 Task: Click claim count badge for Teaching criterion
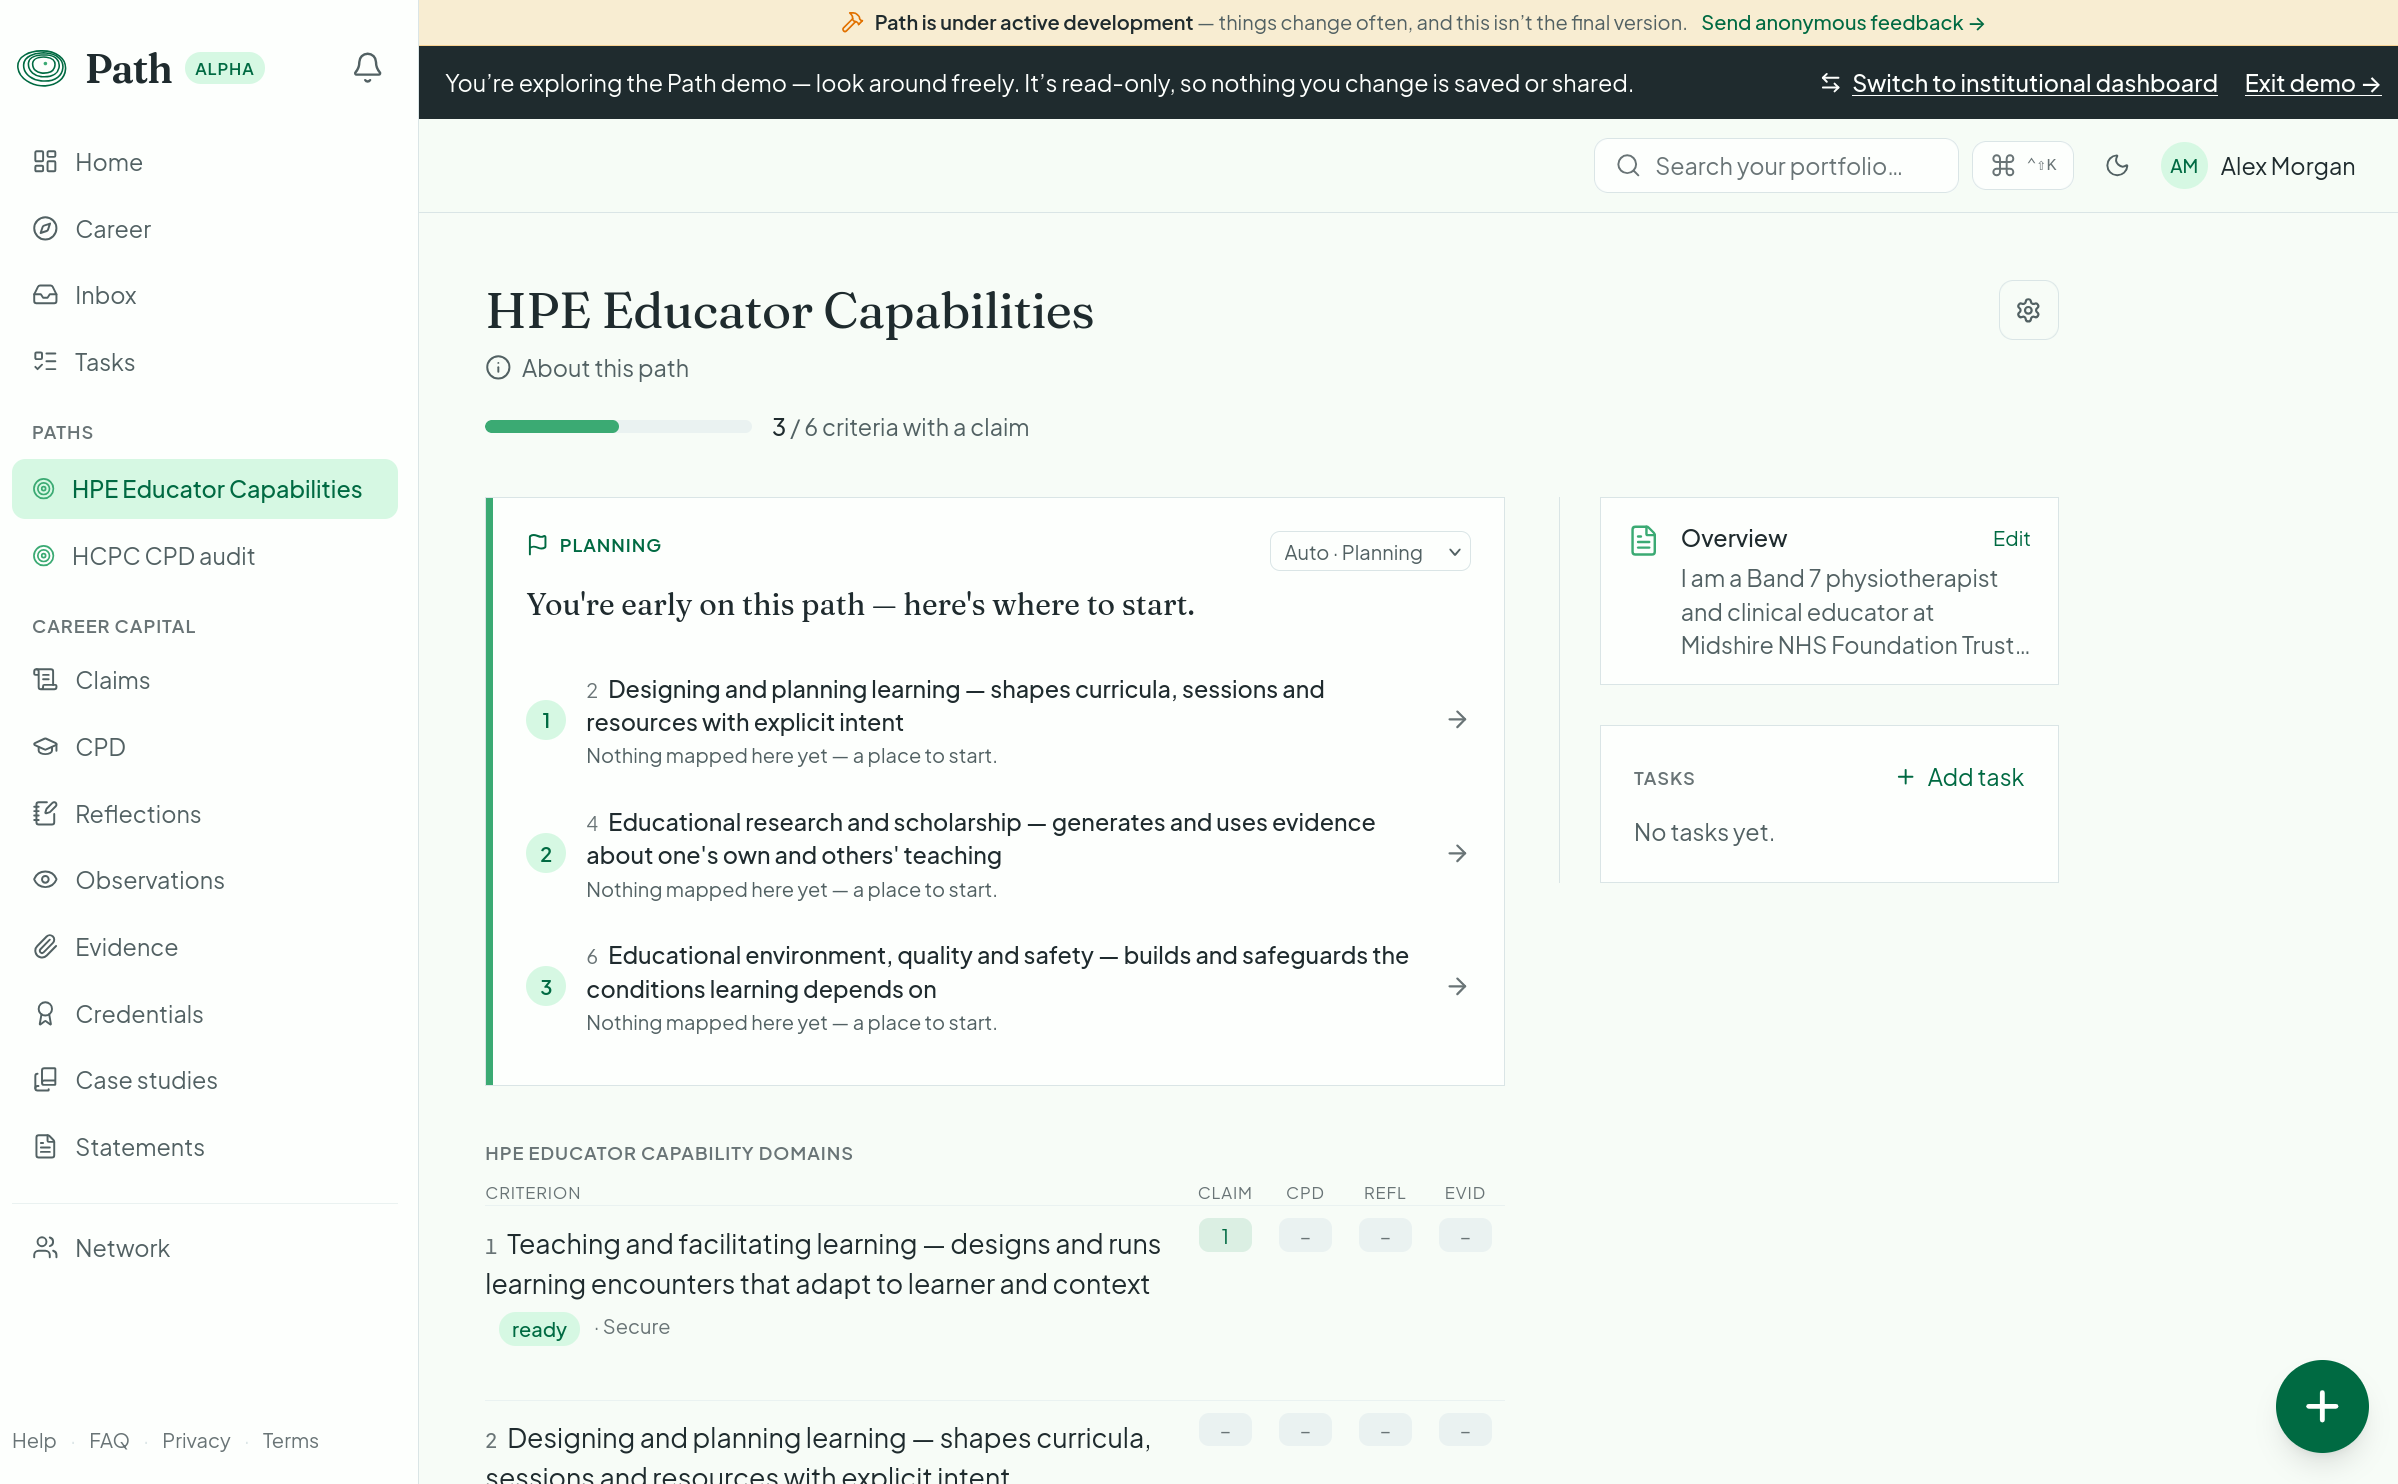[x=1225, y=1236]
